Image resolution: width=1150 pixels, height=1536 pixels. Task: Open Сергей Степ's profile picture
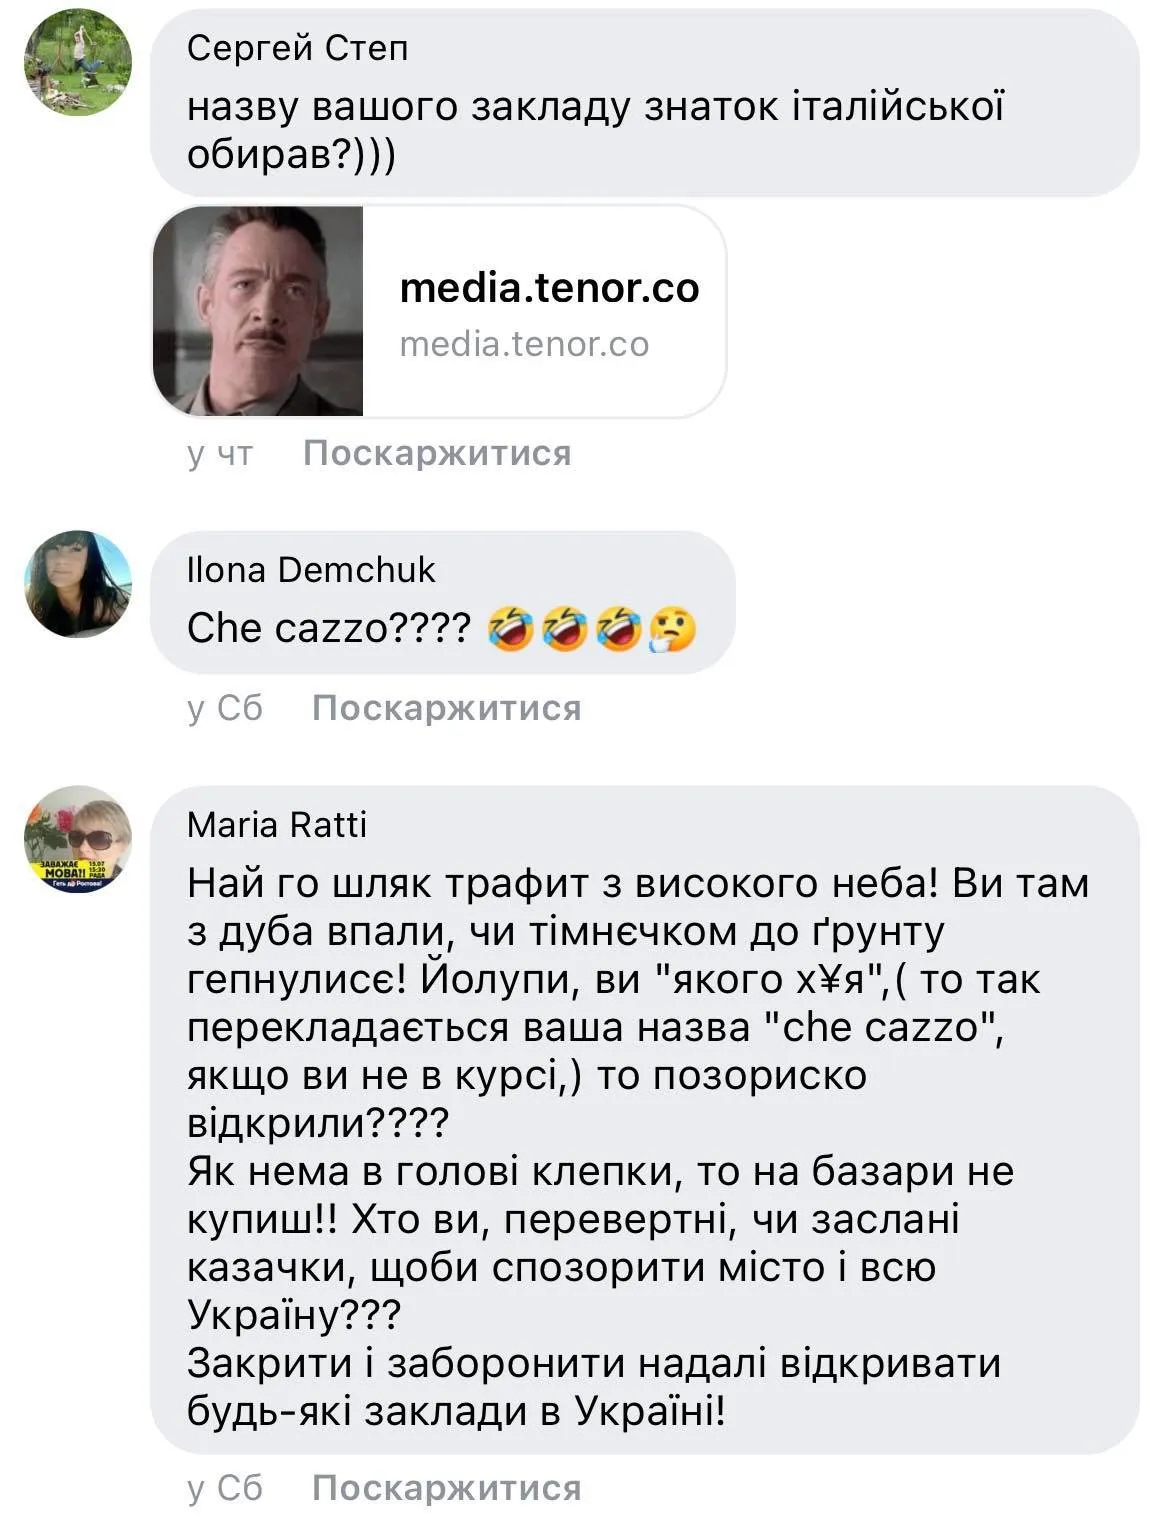pos(77,62)
